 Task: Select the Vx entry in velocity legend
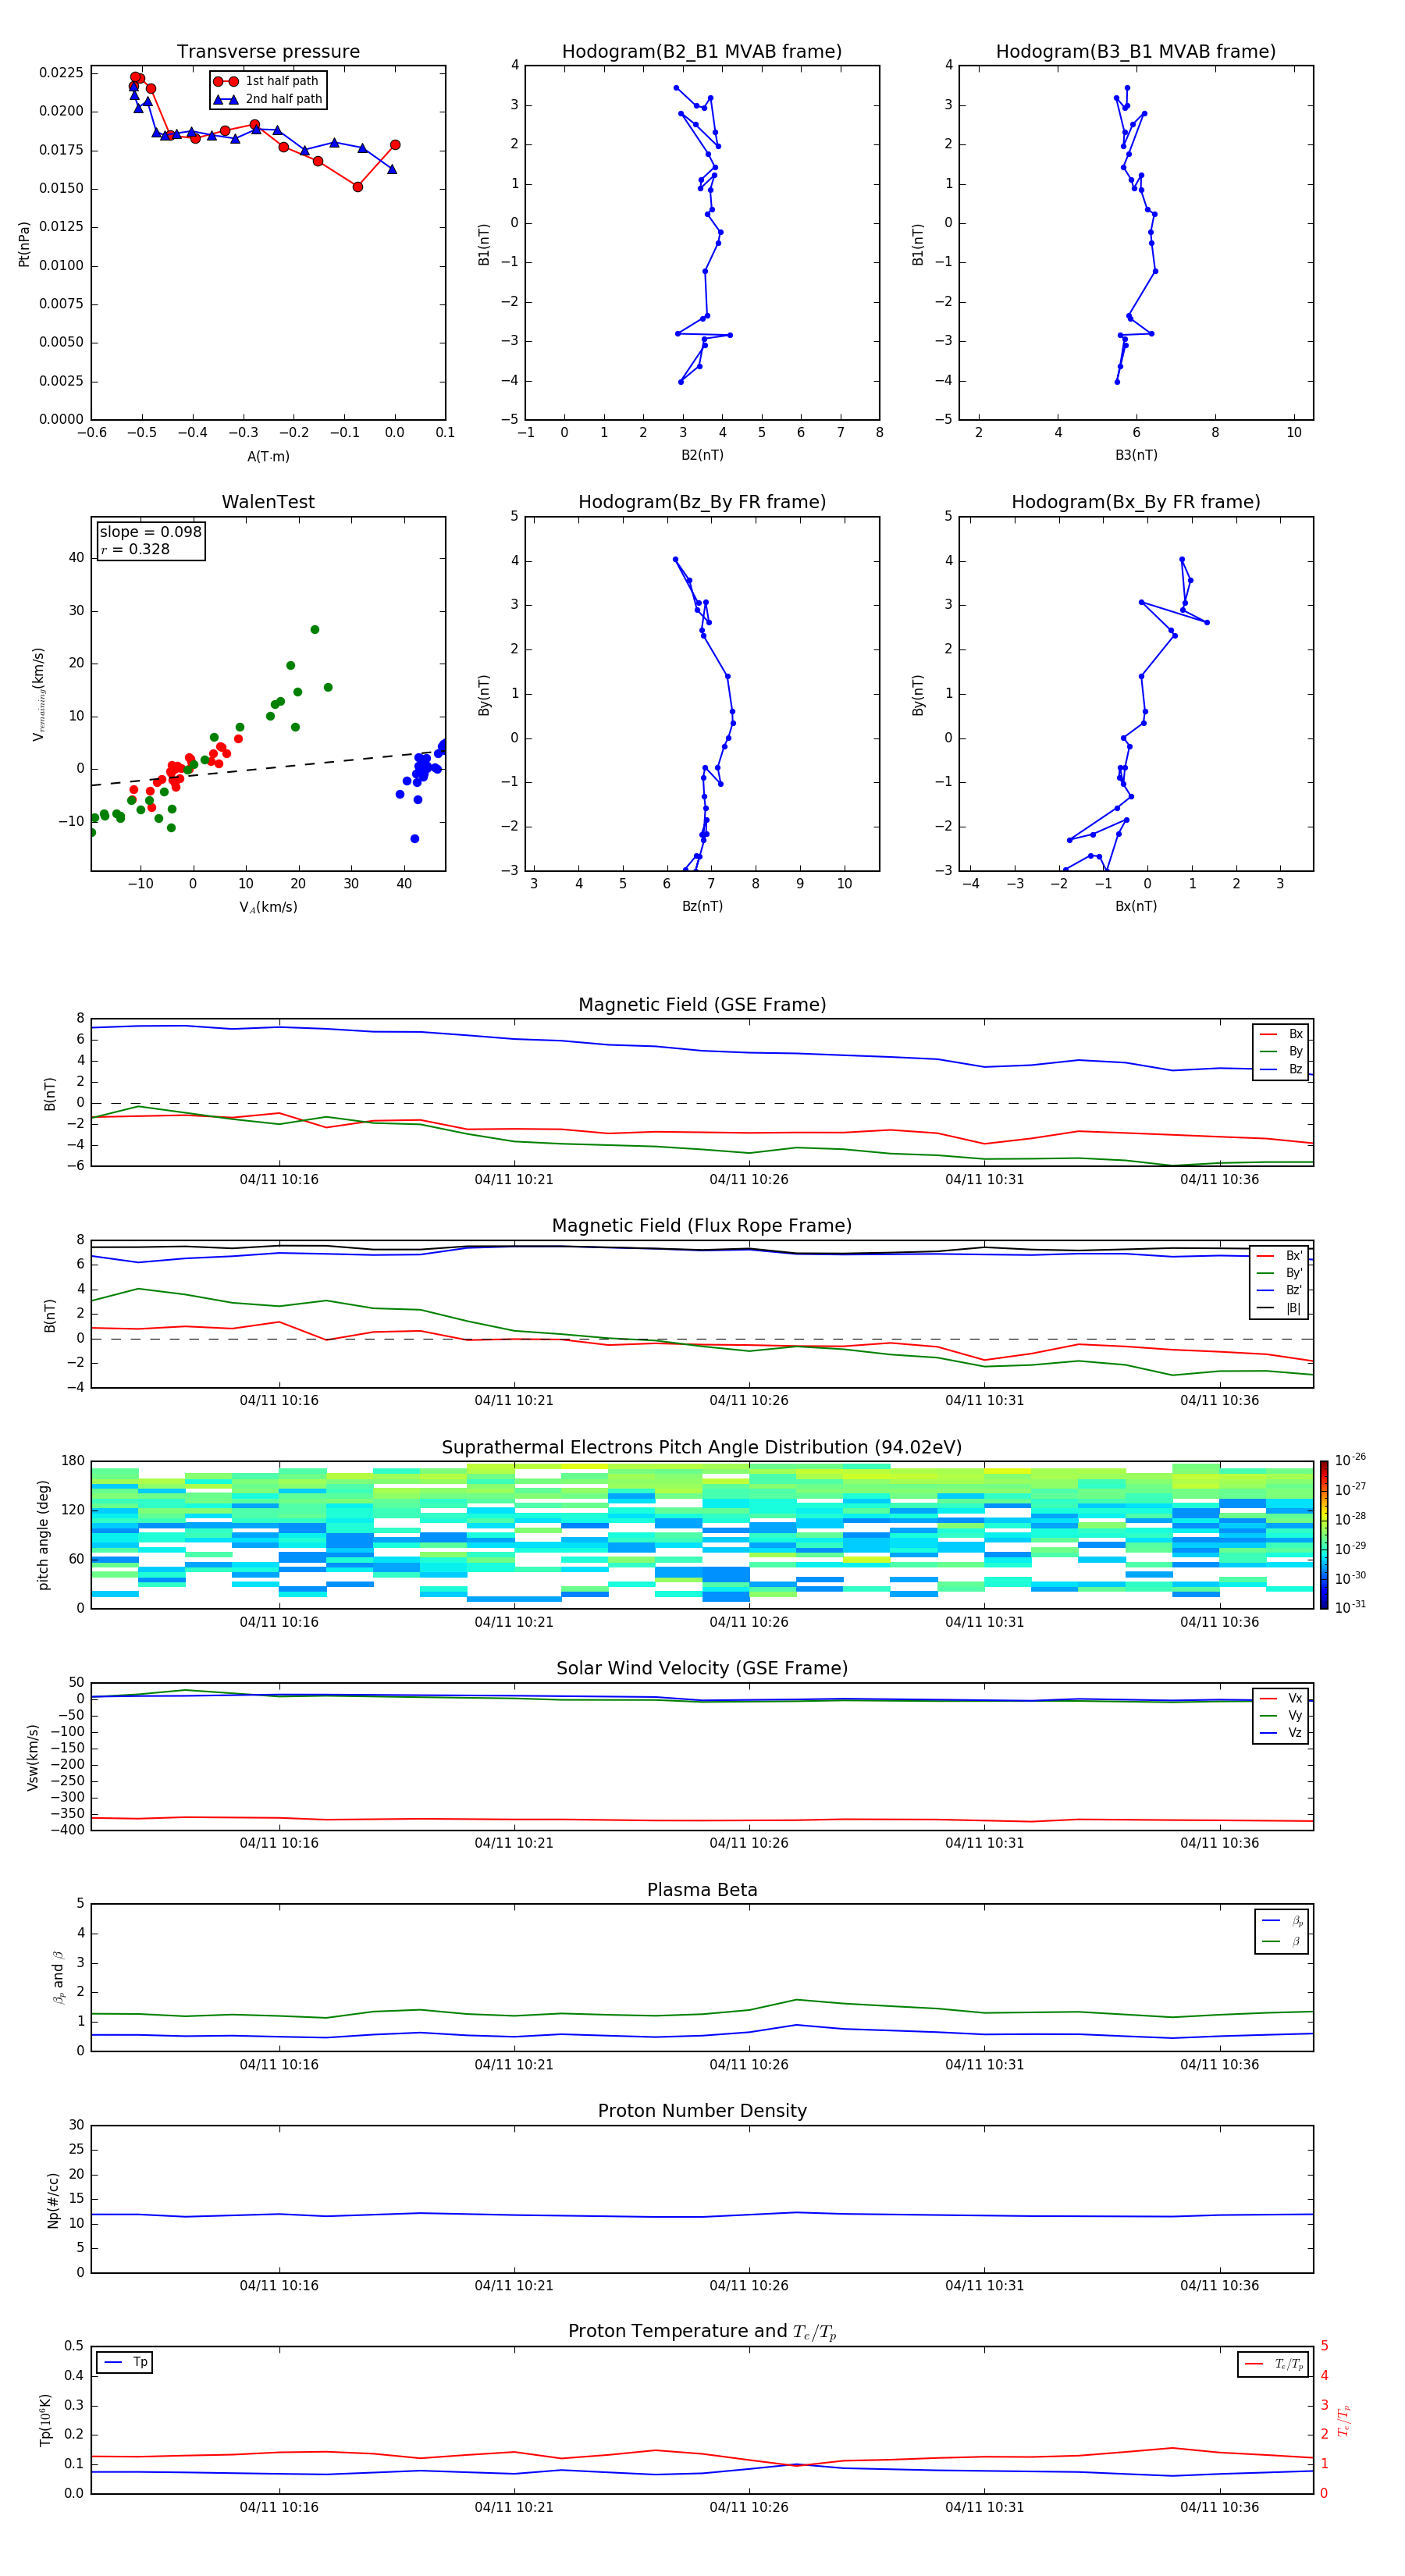pyautogui.click(x=1282, y=1698)
